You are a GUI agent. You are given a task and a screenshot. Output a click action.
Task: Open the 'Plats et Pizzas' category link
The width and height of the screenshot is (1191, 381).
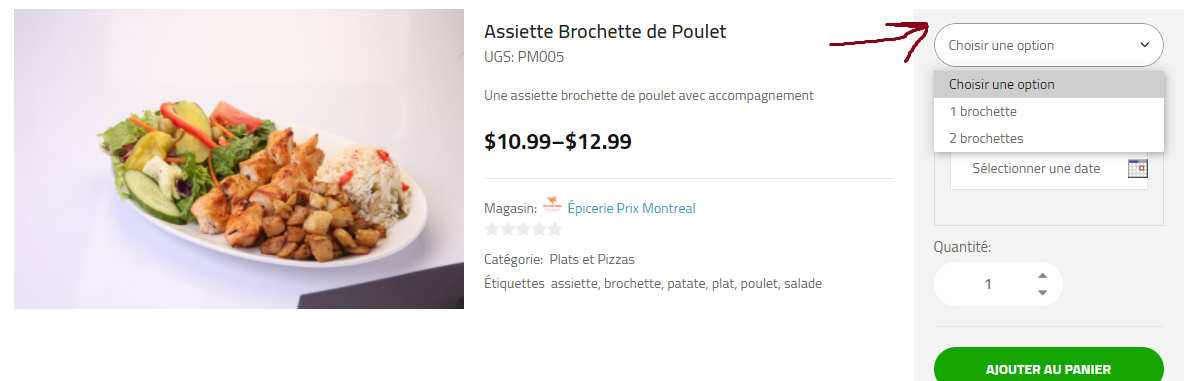pos(592,260)
